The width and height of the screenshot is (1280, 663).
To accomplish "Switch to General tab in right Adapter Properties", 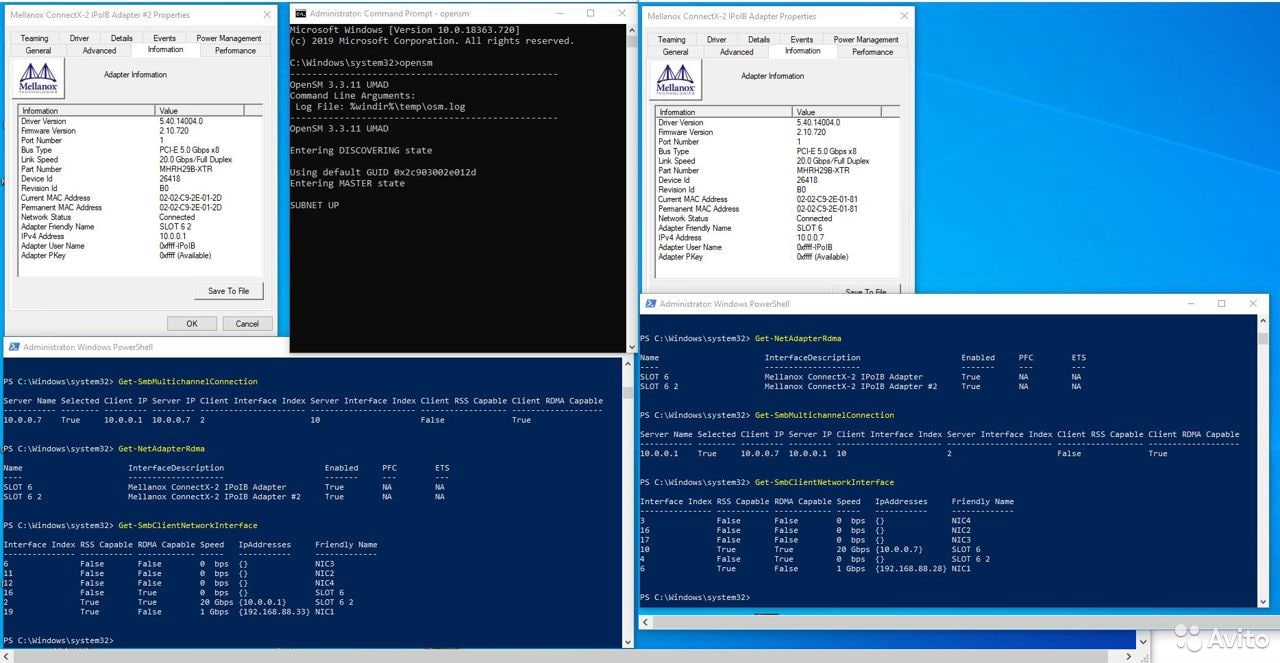I will (x=676, y=52).
